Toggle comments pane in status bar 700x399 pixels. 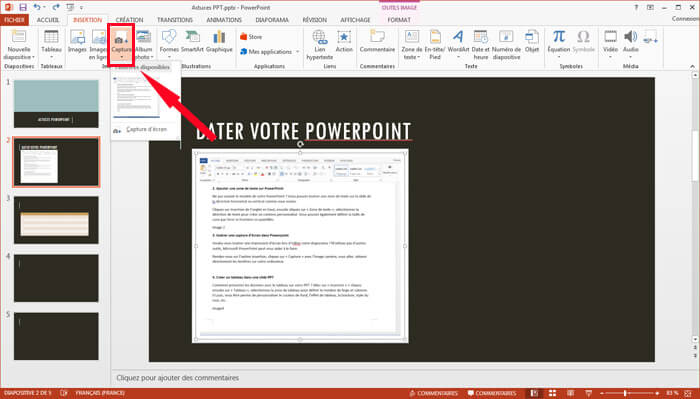pos(492,393)
